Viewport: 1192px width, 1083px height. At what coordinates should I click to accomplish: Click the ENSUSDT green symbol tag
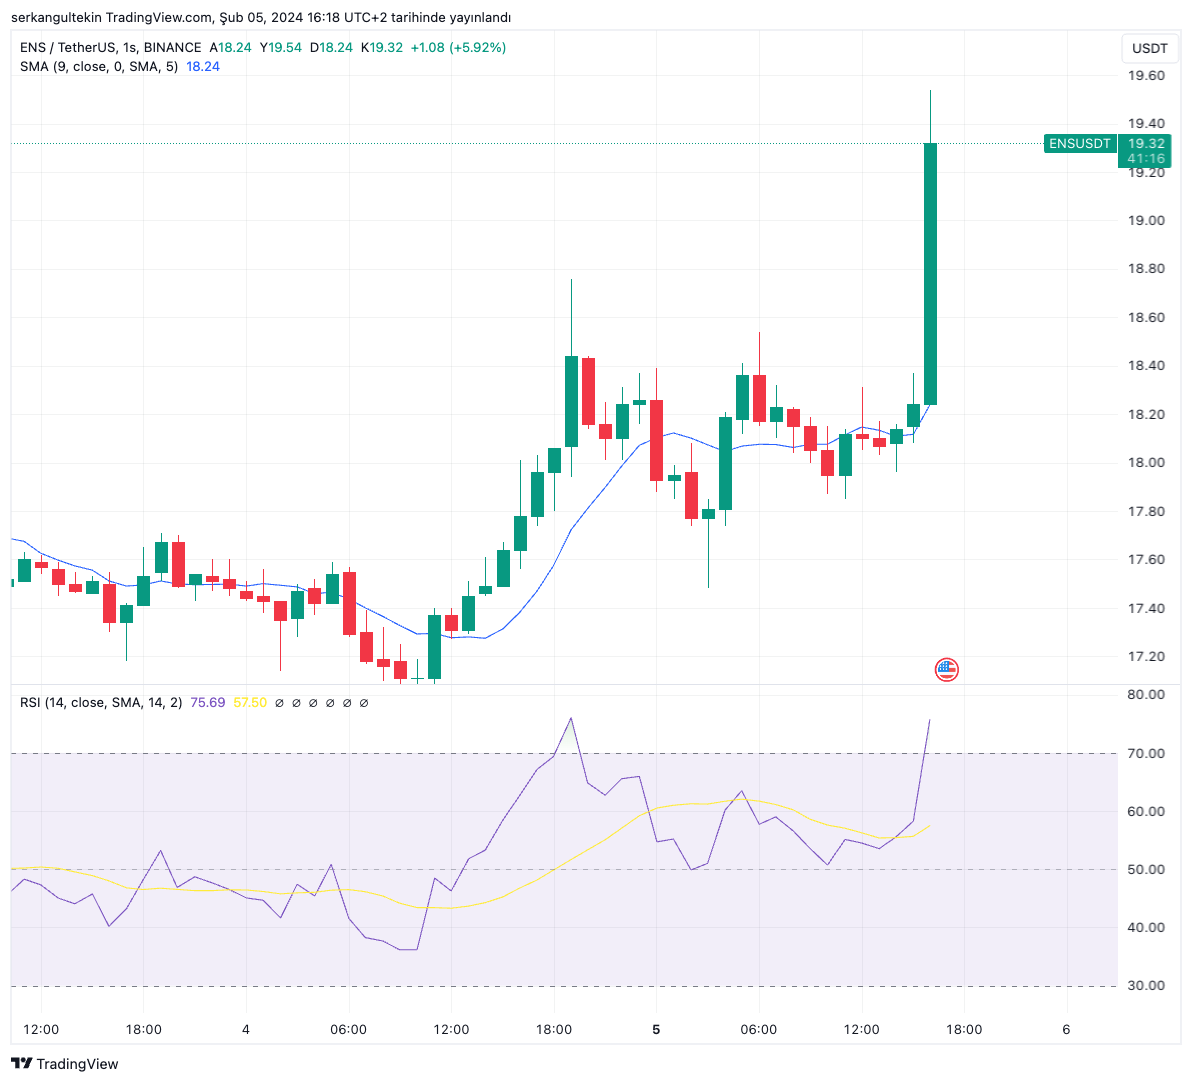pos(1079,144)
